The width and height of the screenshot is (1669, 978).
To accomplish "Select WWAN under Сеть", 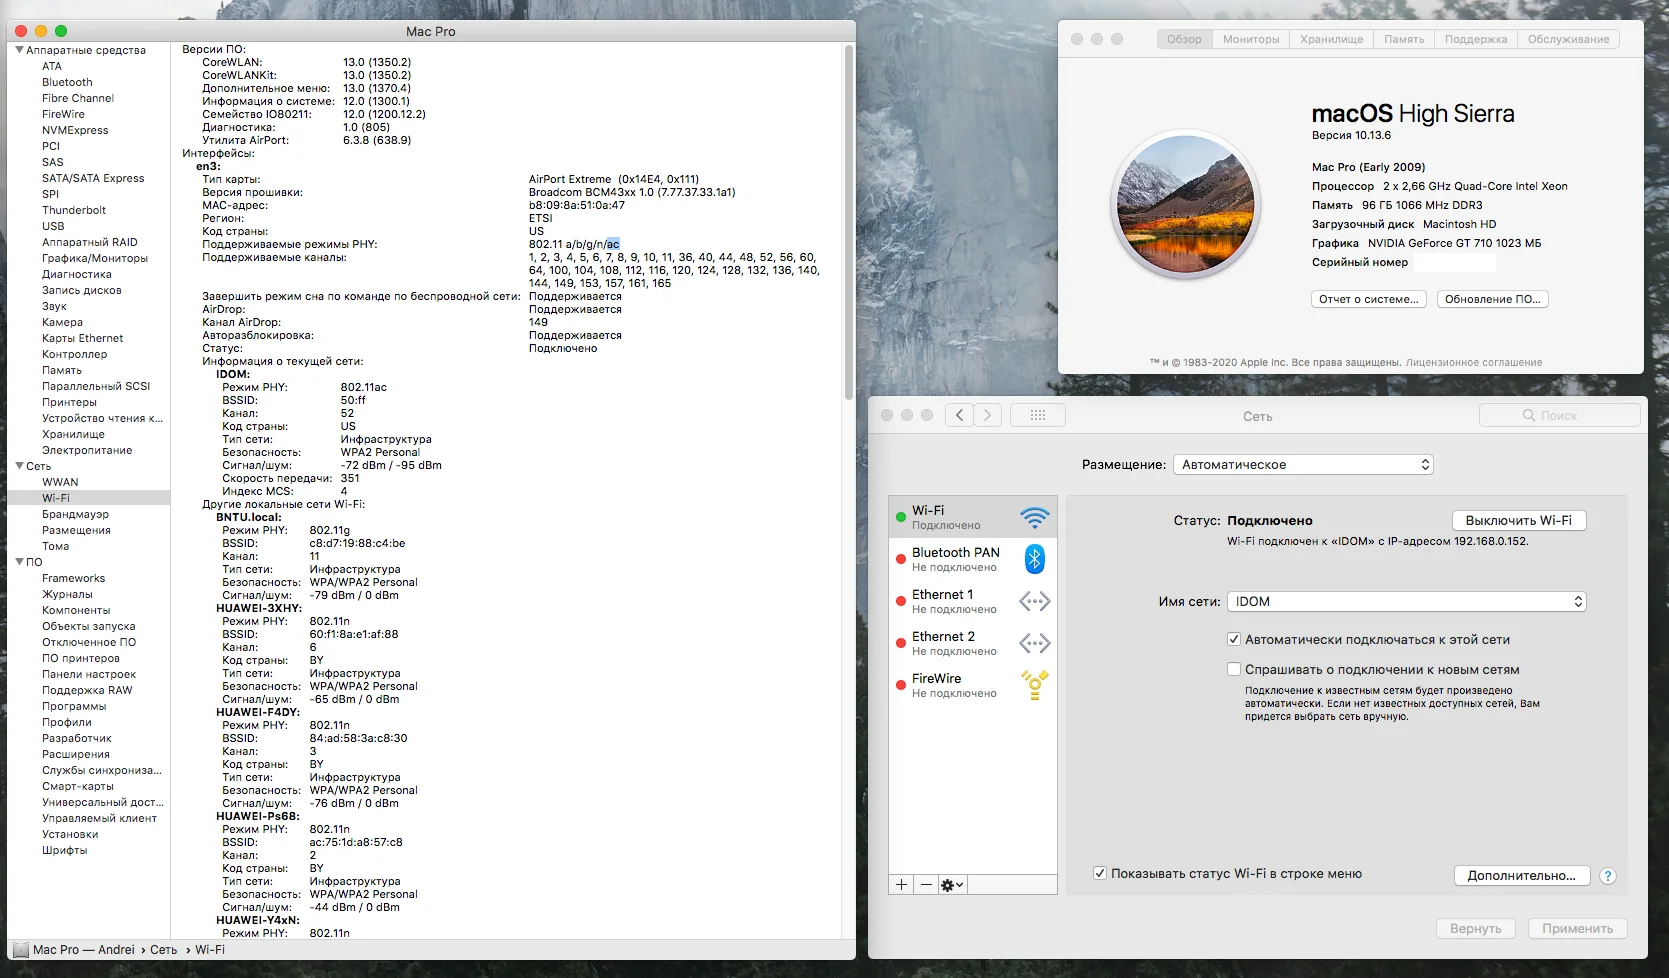I will click(x=60, y=482).
